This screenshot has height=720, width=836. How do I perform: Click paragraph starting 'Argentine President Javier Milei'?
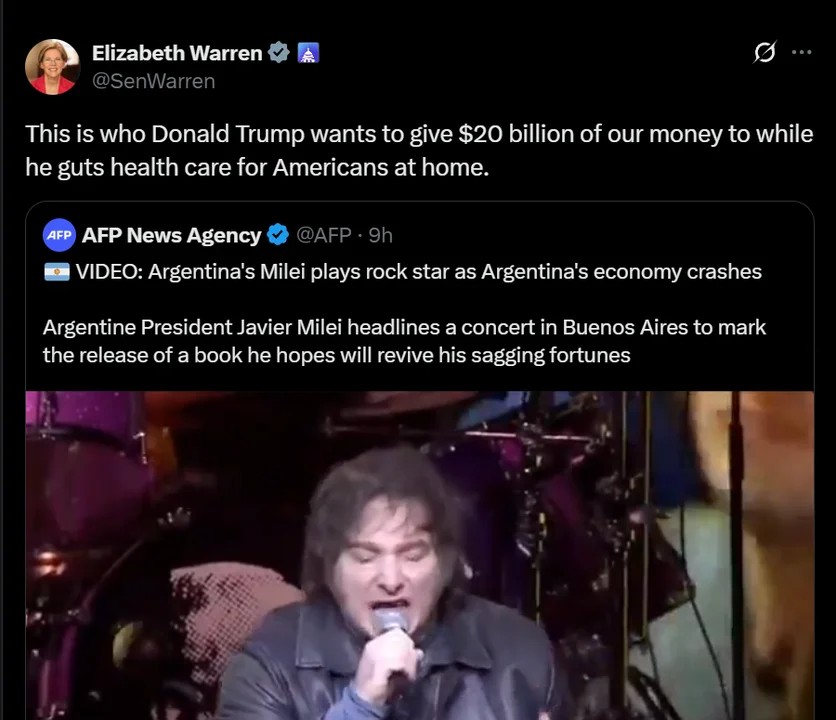point(404,341)
